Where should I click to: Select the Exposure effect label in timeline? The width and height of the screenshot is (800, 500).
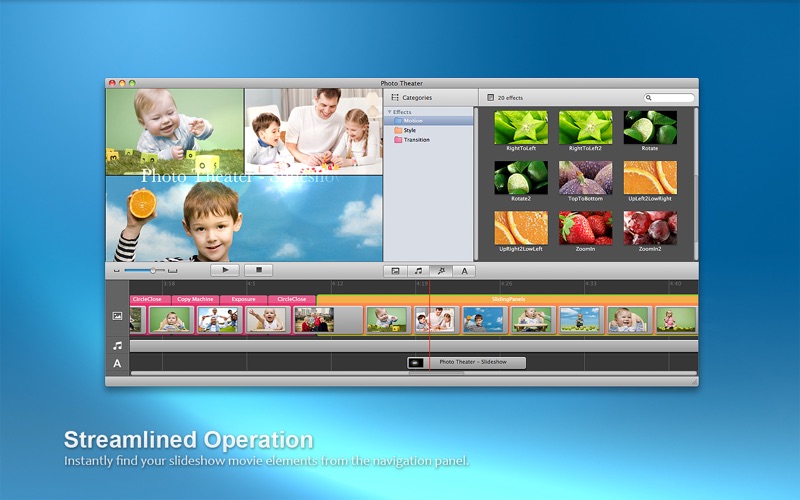pyautogui.click(x=243, y=299)
